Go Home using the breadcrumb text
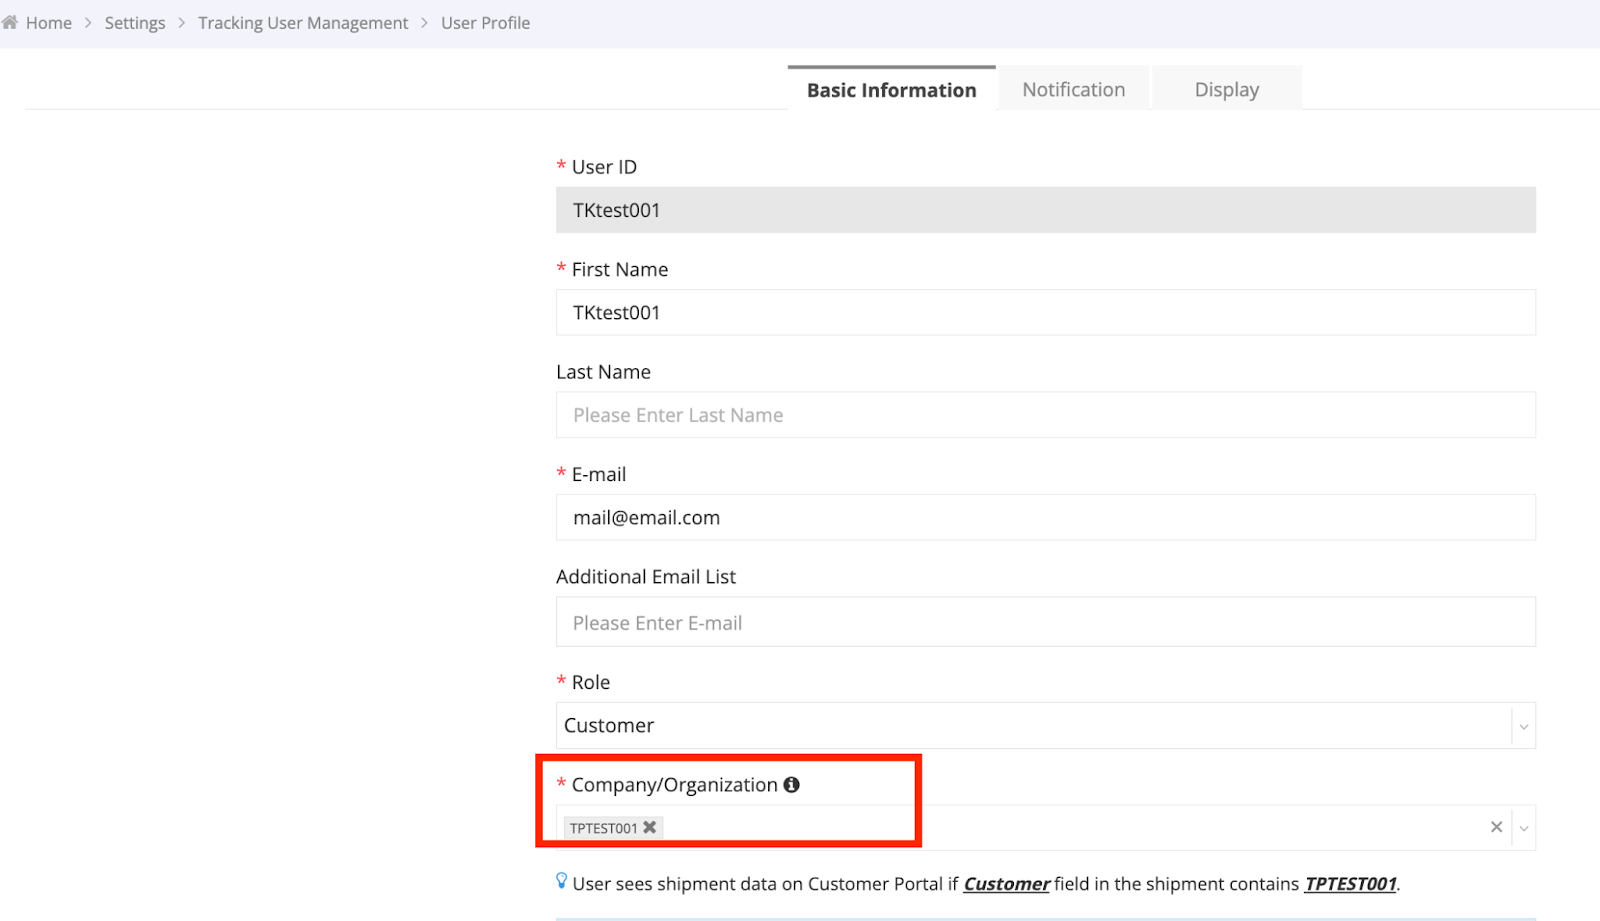Screen dimensions: 1600x921 (48, 22)
